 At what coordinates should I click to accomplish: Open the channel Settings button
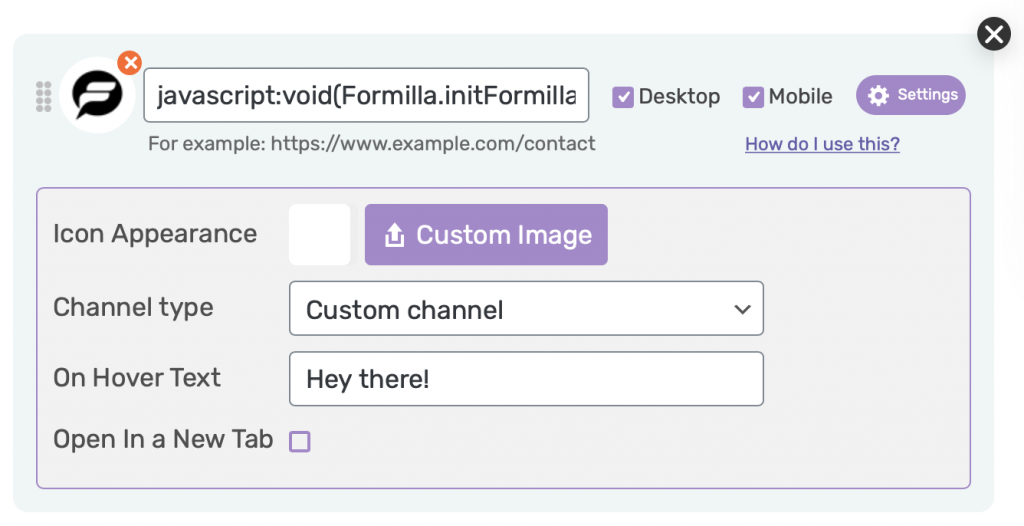pos(910,95)
